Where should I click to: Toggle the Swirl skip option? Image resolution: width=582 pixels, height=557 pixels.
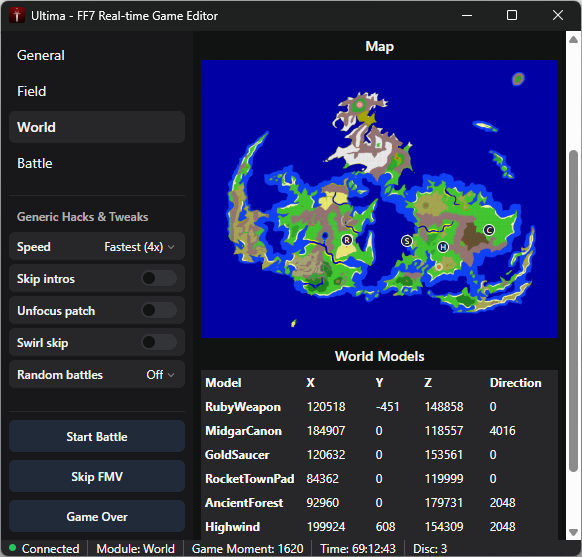tap(159, 342)
